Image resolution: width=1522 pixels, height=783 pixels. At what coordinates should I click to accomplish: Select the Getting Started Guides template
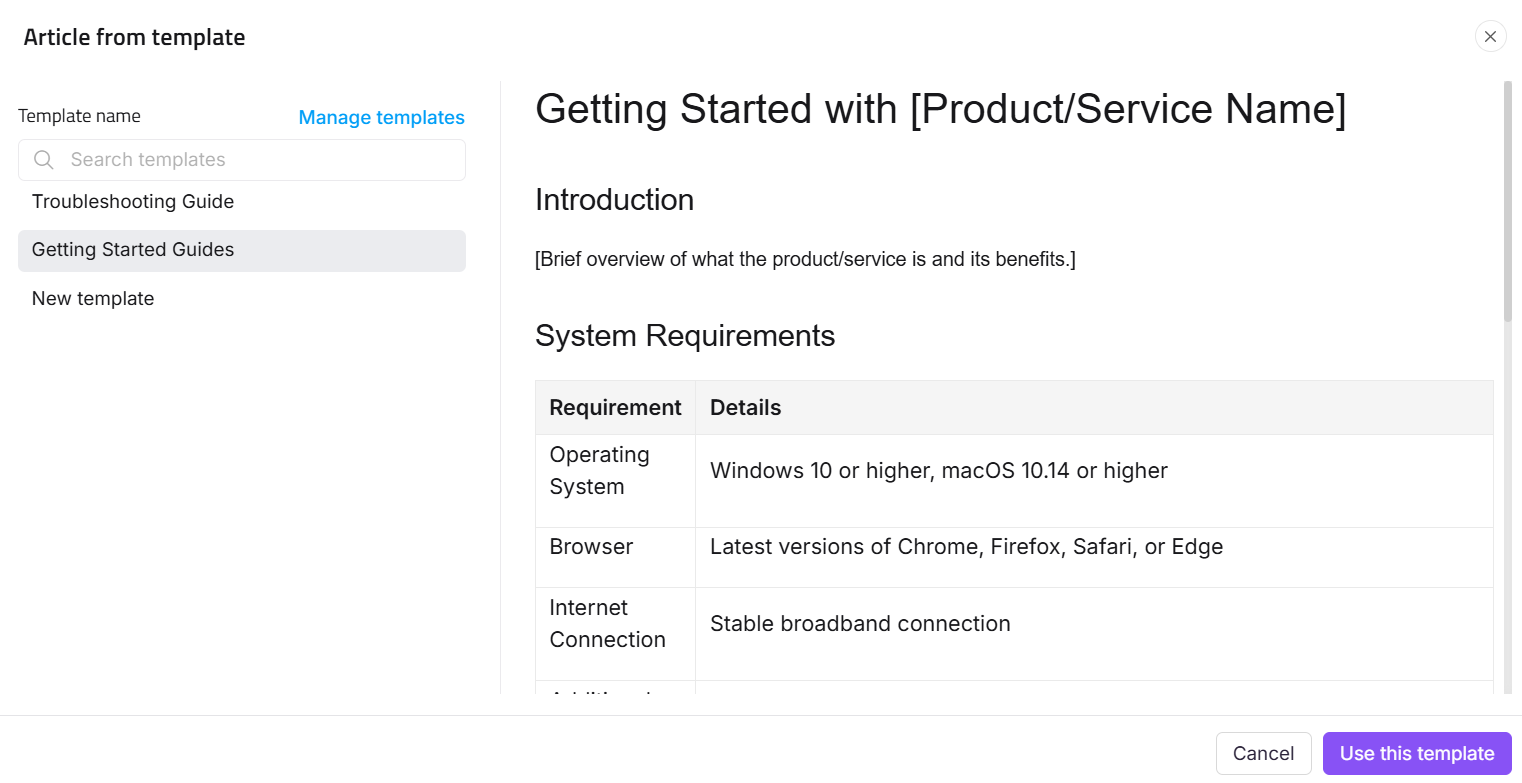[x=133, y=249]
